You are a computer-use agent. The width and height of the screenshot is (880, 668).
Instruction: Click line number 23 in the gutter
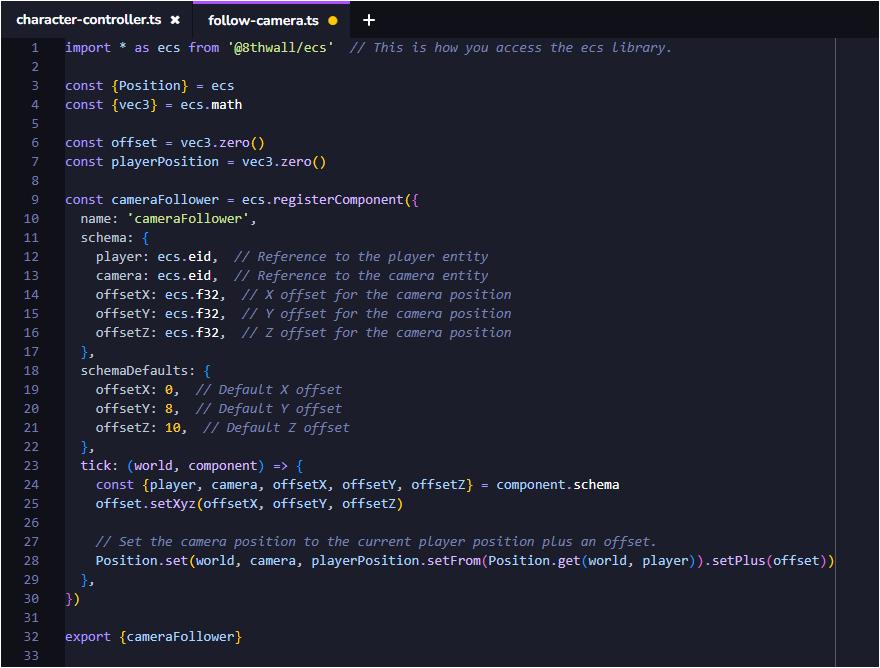click(31, 466)
